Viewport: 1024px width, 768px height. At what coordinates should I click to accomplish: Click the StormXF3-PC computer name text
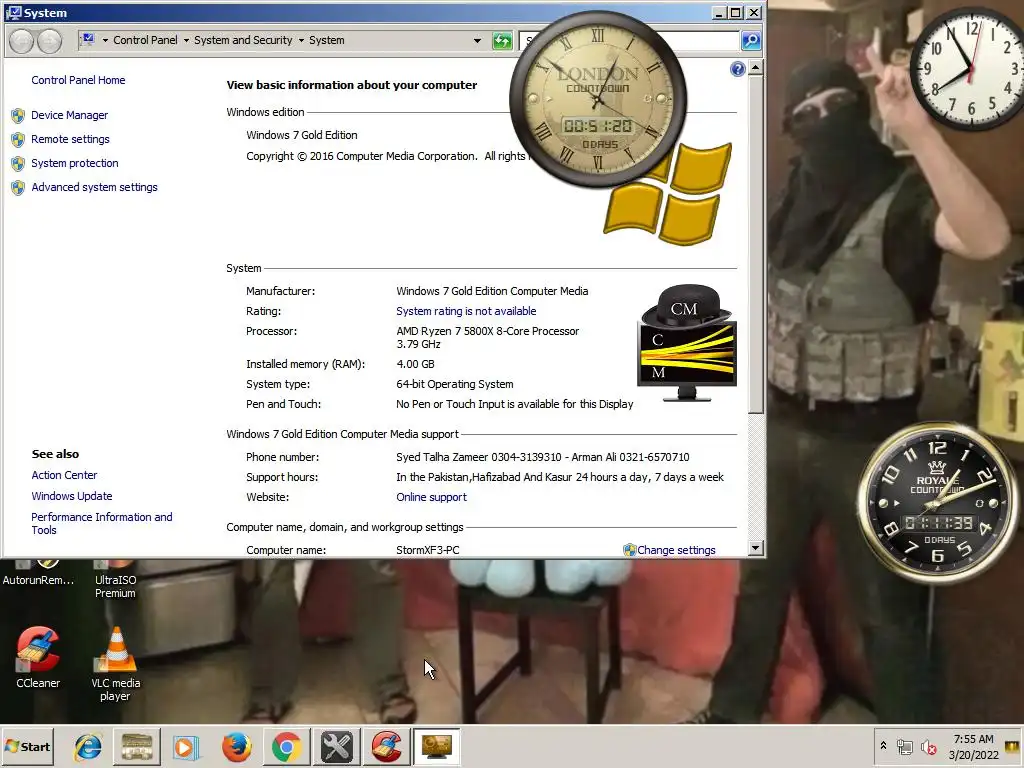[x=427, y=550]
